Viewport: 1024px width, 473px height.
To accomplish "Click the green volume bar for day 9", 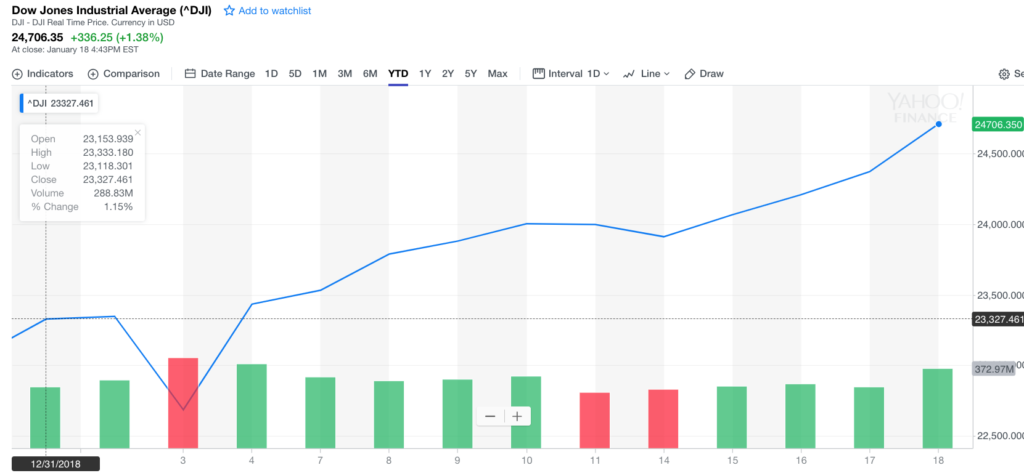I will point(457,414).
